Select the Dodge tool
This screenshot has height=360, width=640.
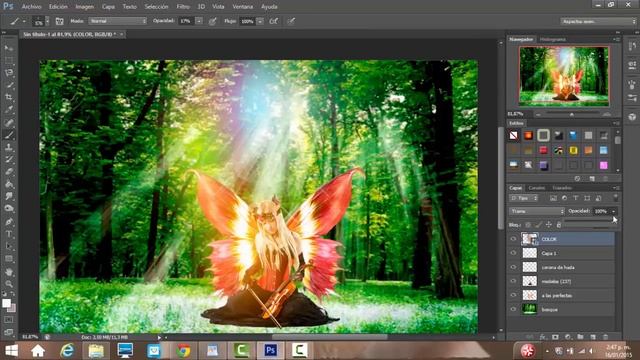tap(9, 209)
